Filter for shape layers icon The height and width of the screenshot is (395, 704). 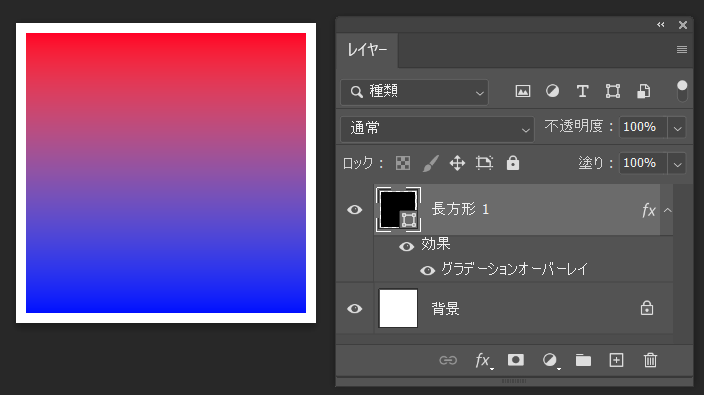tap(613, 91)
